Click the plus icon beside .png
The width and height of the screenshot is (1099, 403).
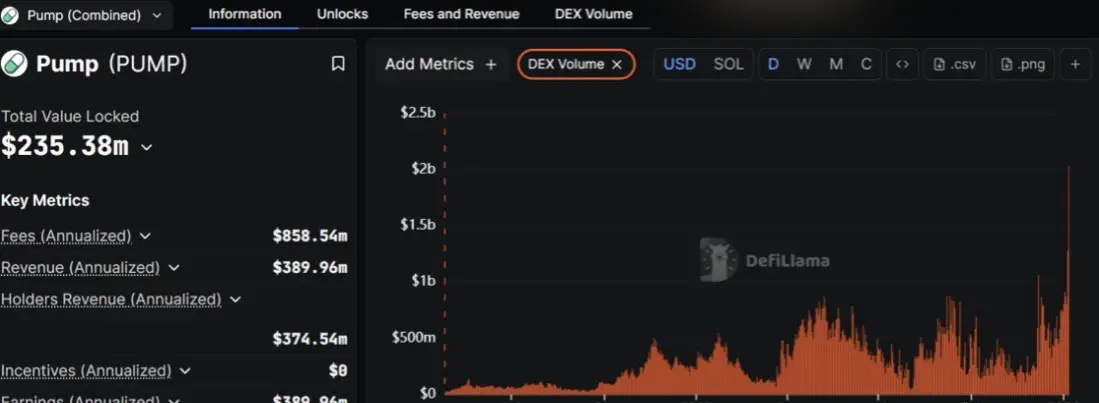point(1075,64)
